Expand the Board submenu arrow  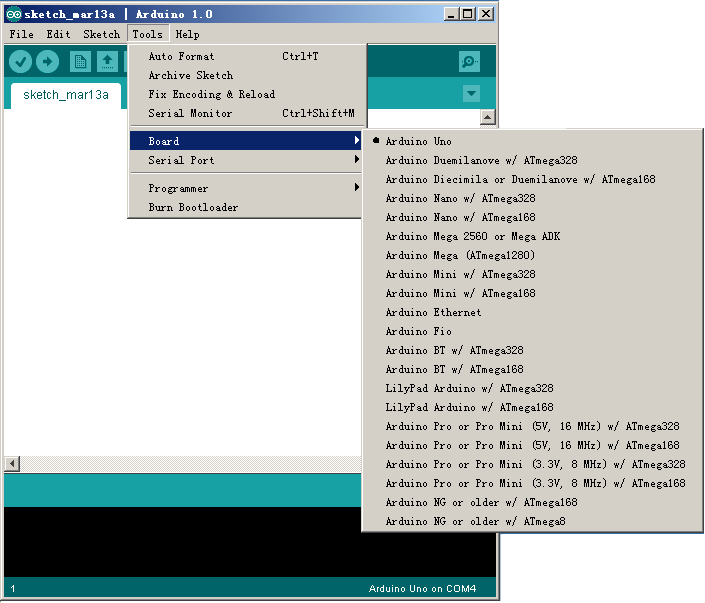tap(357, 140)
